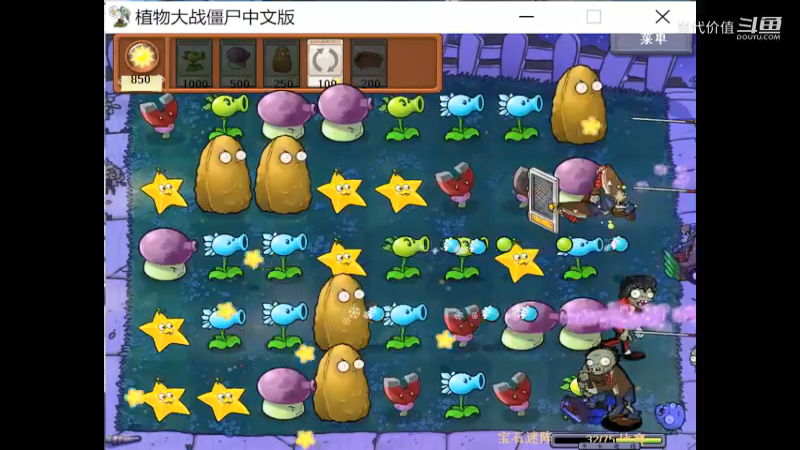Click the Fume-shroom in row four, seventh column
Image resolution: width=800 pixels, height=450 pixels.
tap(529, 324)
